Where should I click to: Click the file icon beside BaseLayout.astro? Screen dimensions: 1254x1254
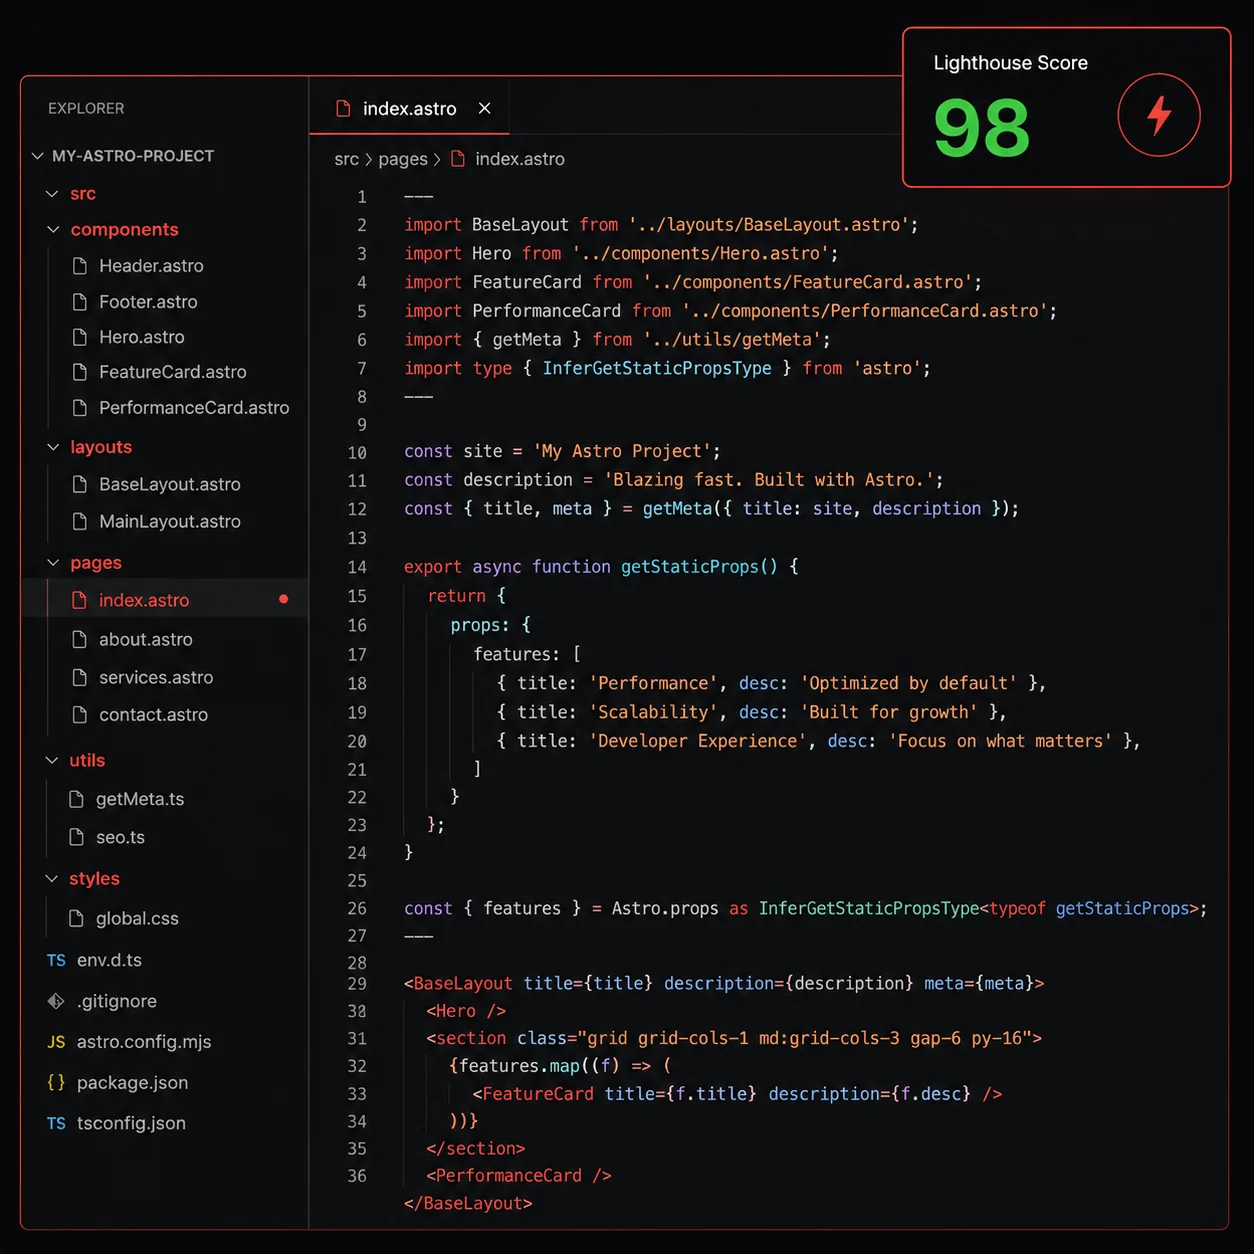pos(80,484)
